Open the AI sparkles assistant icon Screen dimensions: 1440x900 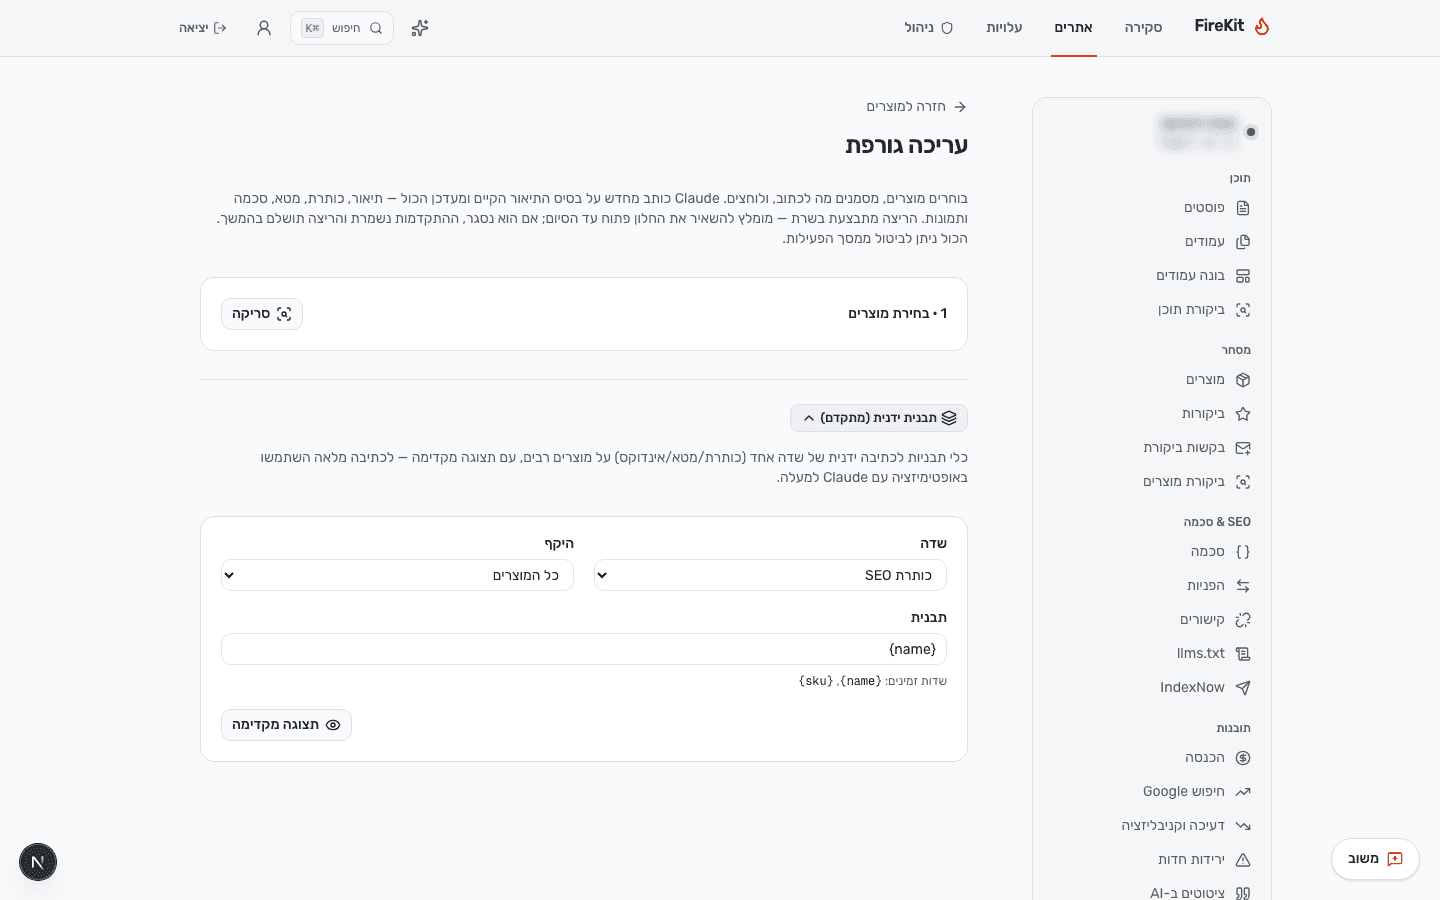[420, 28]
